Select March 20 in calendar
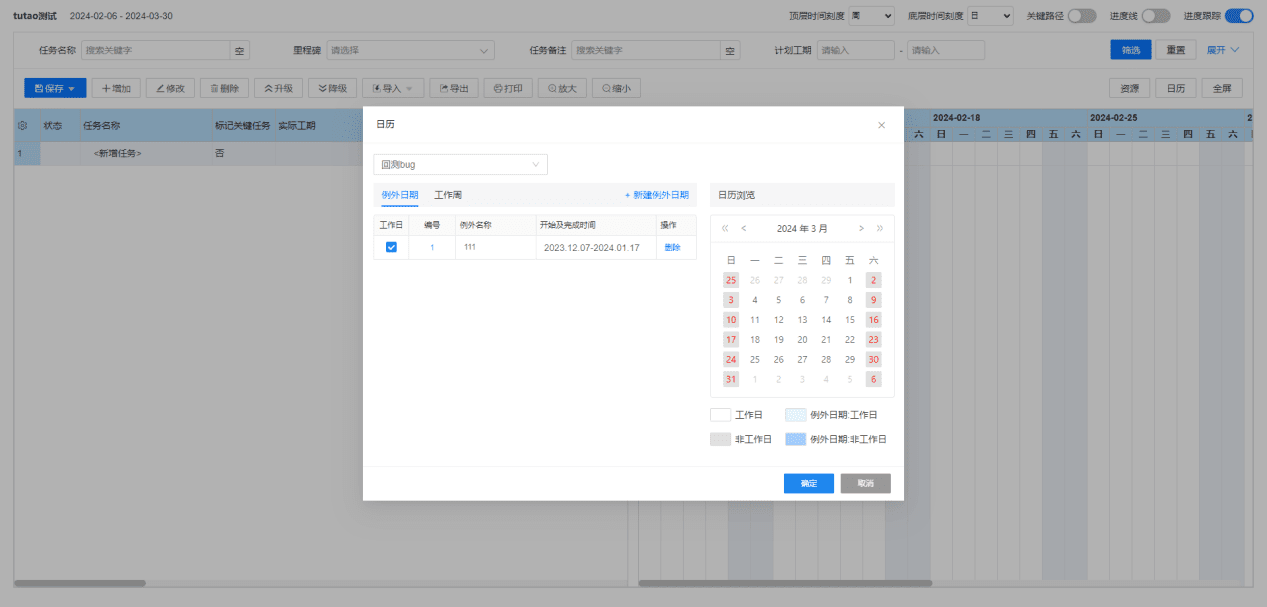Screen dimensions: 1267x607 802,340
